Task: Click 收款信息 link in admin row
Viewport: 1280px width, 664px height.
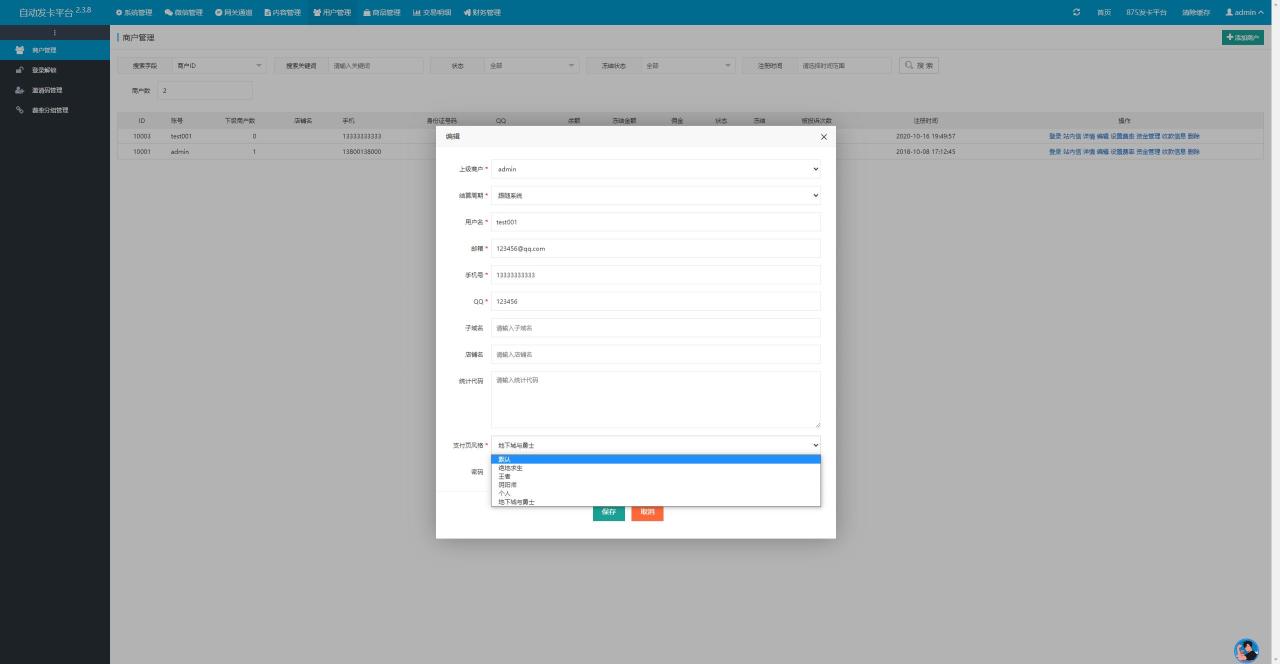Action: tap(1174, 152)
